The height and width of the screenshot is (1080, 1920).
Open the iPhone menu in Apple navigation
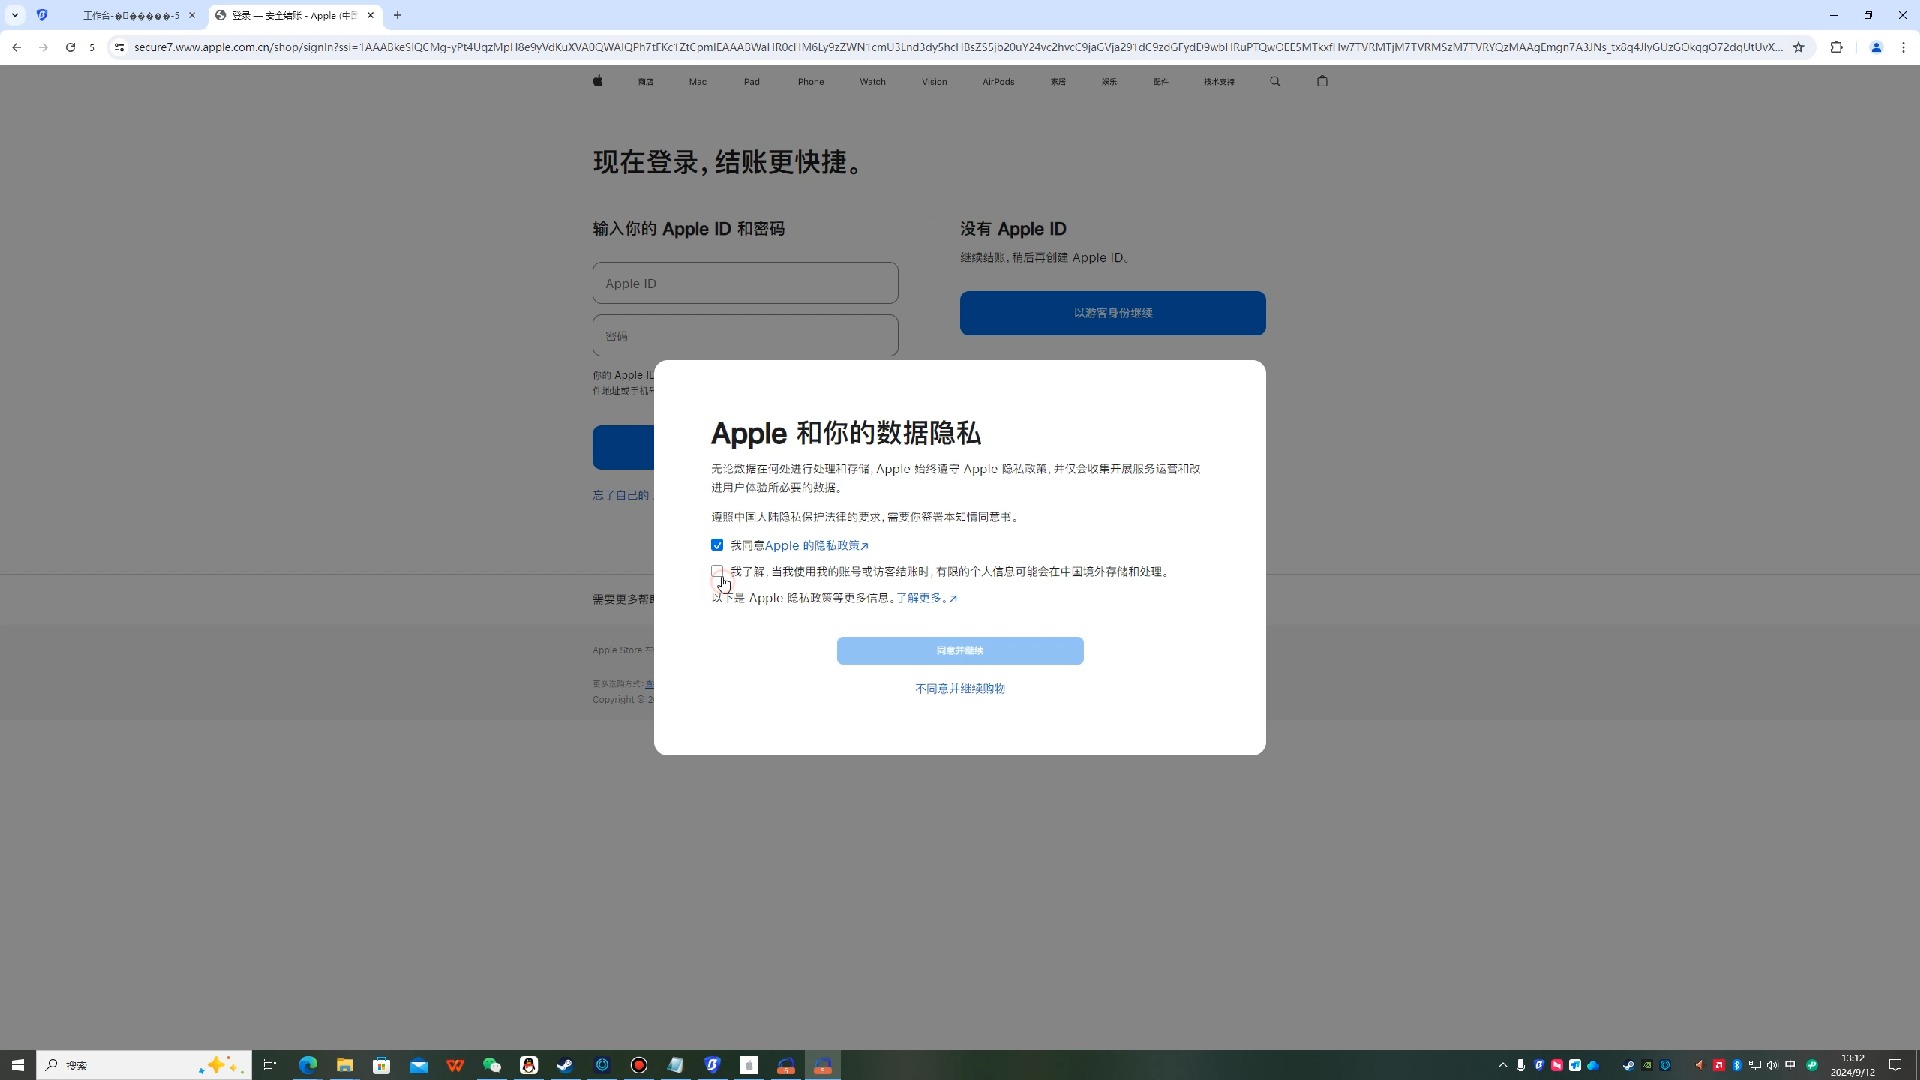[x=811, y=82]
